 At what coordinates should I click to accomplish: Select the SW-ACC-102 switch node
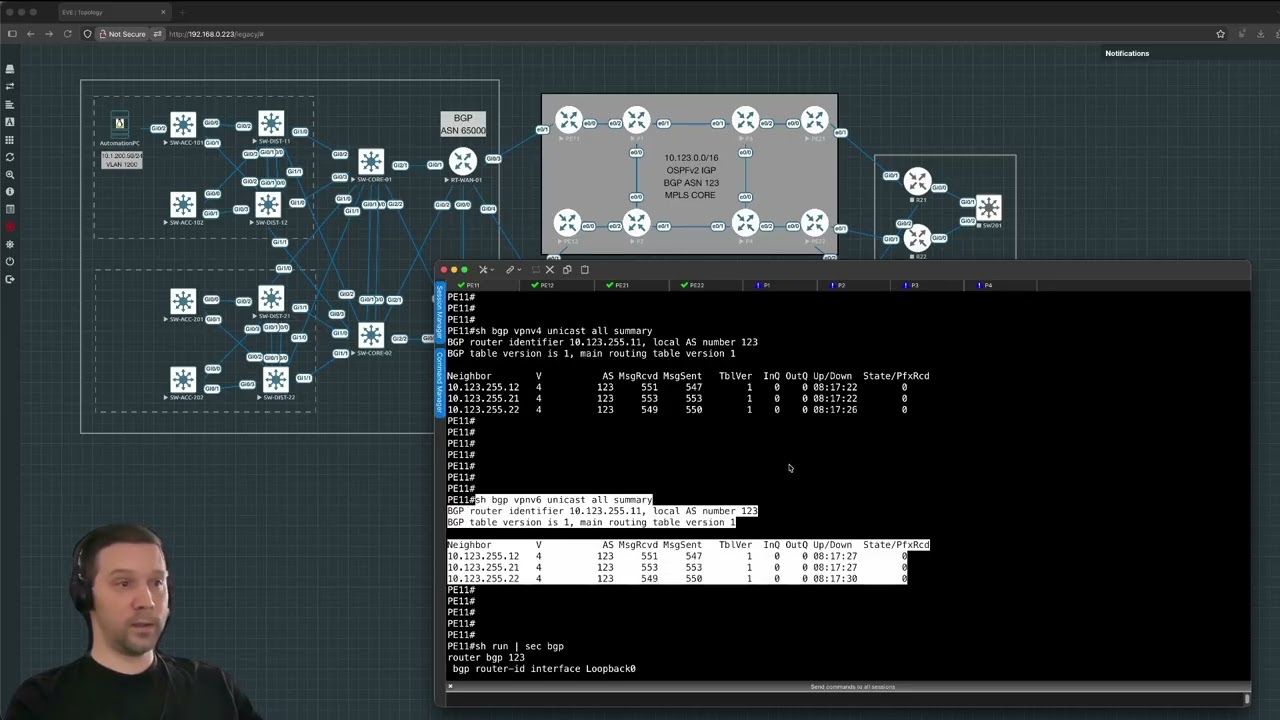click(x=183, y=205)
